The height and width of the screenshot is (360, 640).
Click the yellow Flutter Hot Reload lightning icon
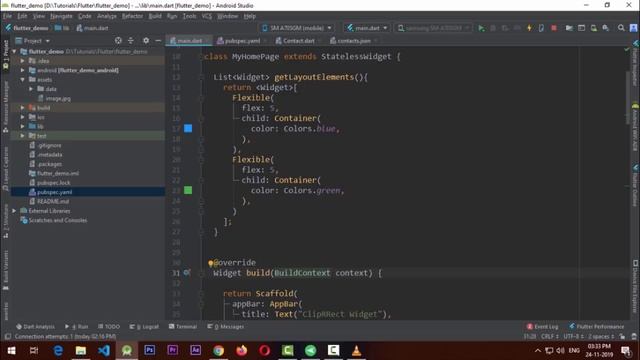point(529,28)
